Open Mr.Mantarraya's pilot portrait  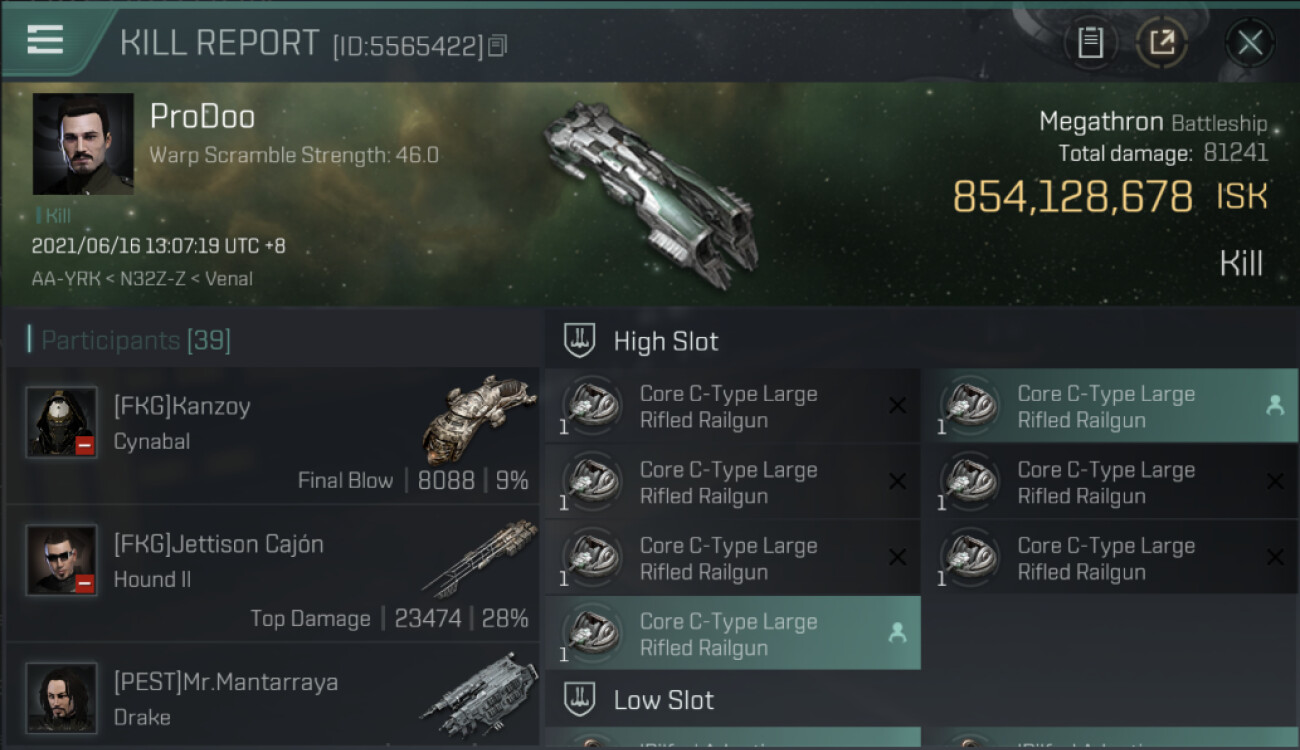point(62,697)
